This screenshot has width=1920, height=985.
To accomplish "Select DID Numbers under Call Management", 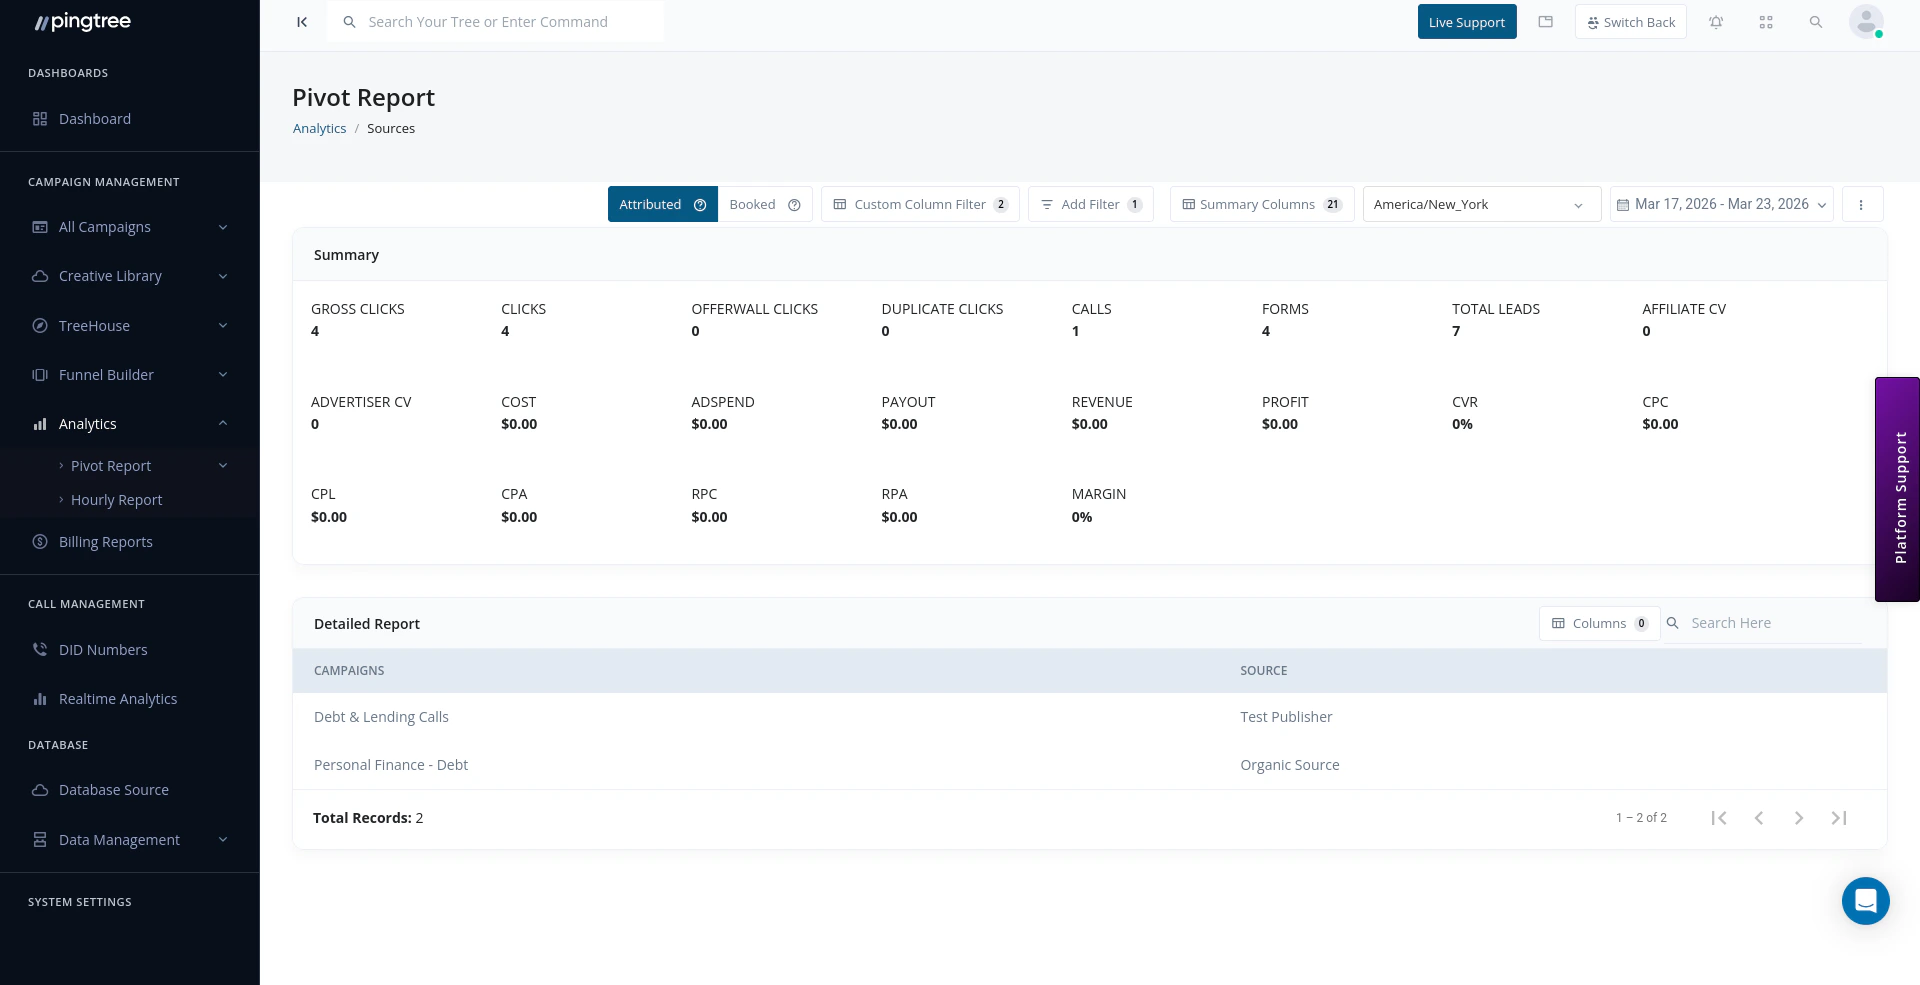I will pos(103,649).
